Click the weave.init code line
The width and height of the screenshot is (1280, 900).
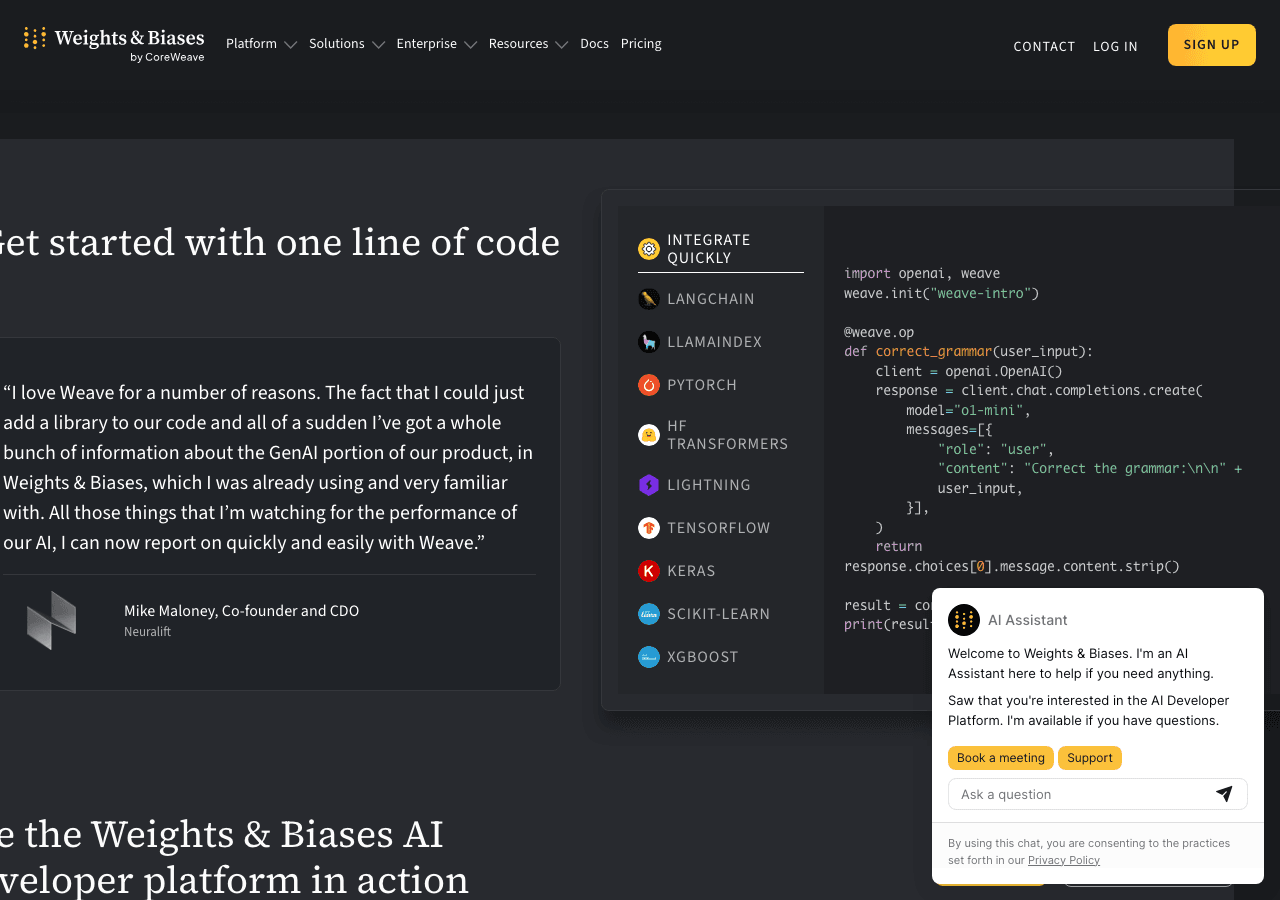[942, 293]
